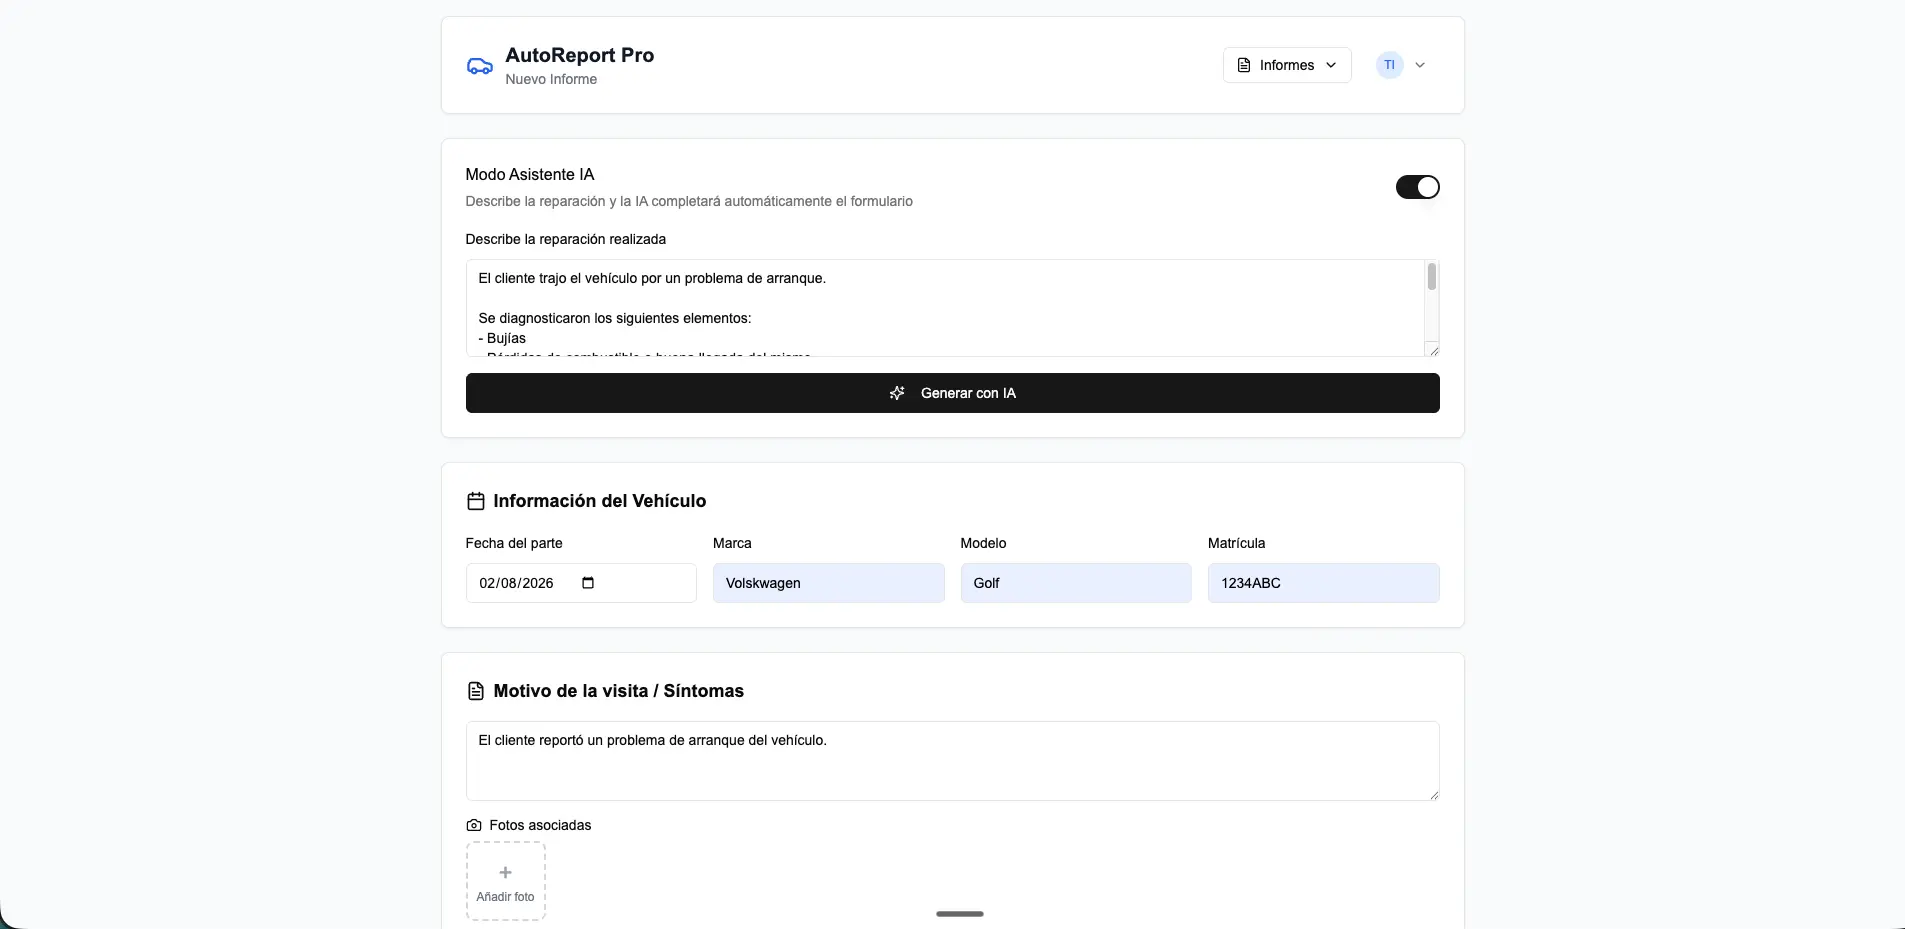The image size is (1905, 929).
Task: Click the Nuevo Informe subtitle text
Action: coord(551,79)
